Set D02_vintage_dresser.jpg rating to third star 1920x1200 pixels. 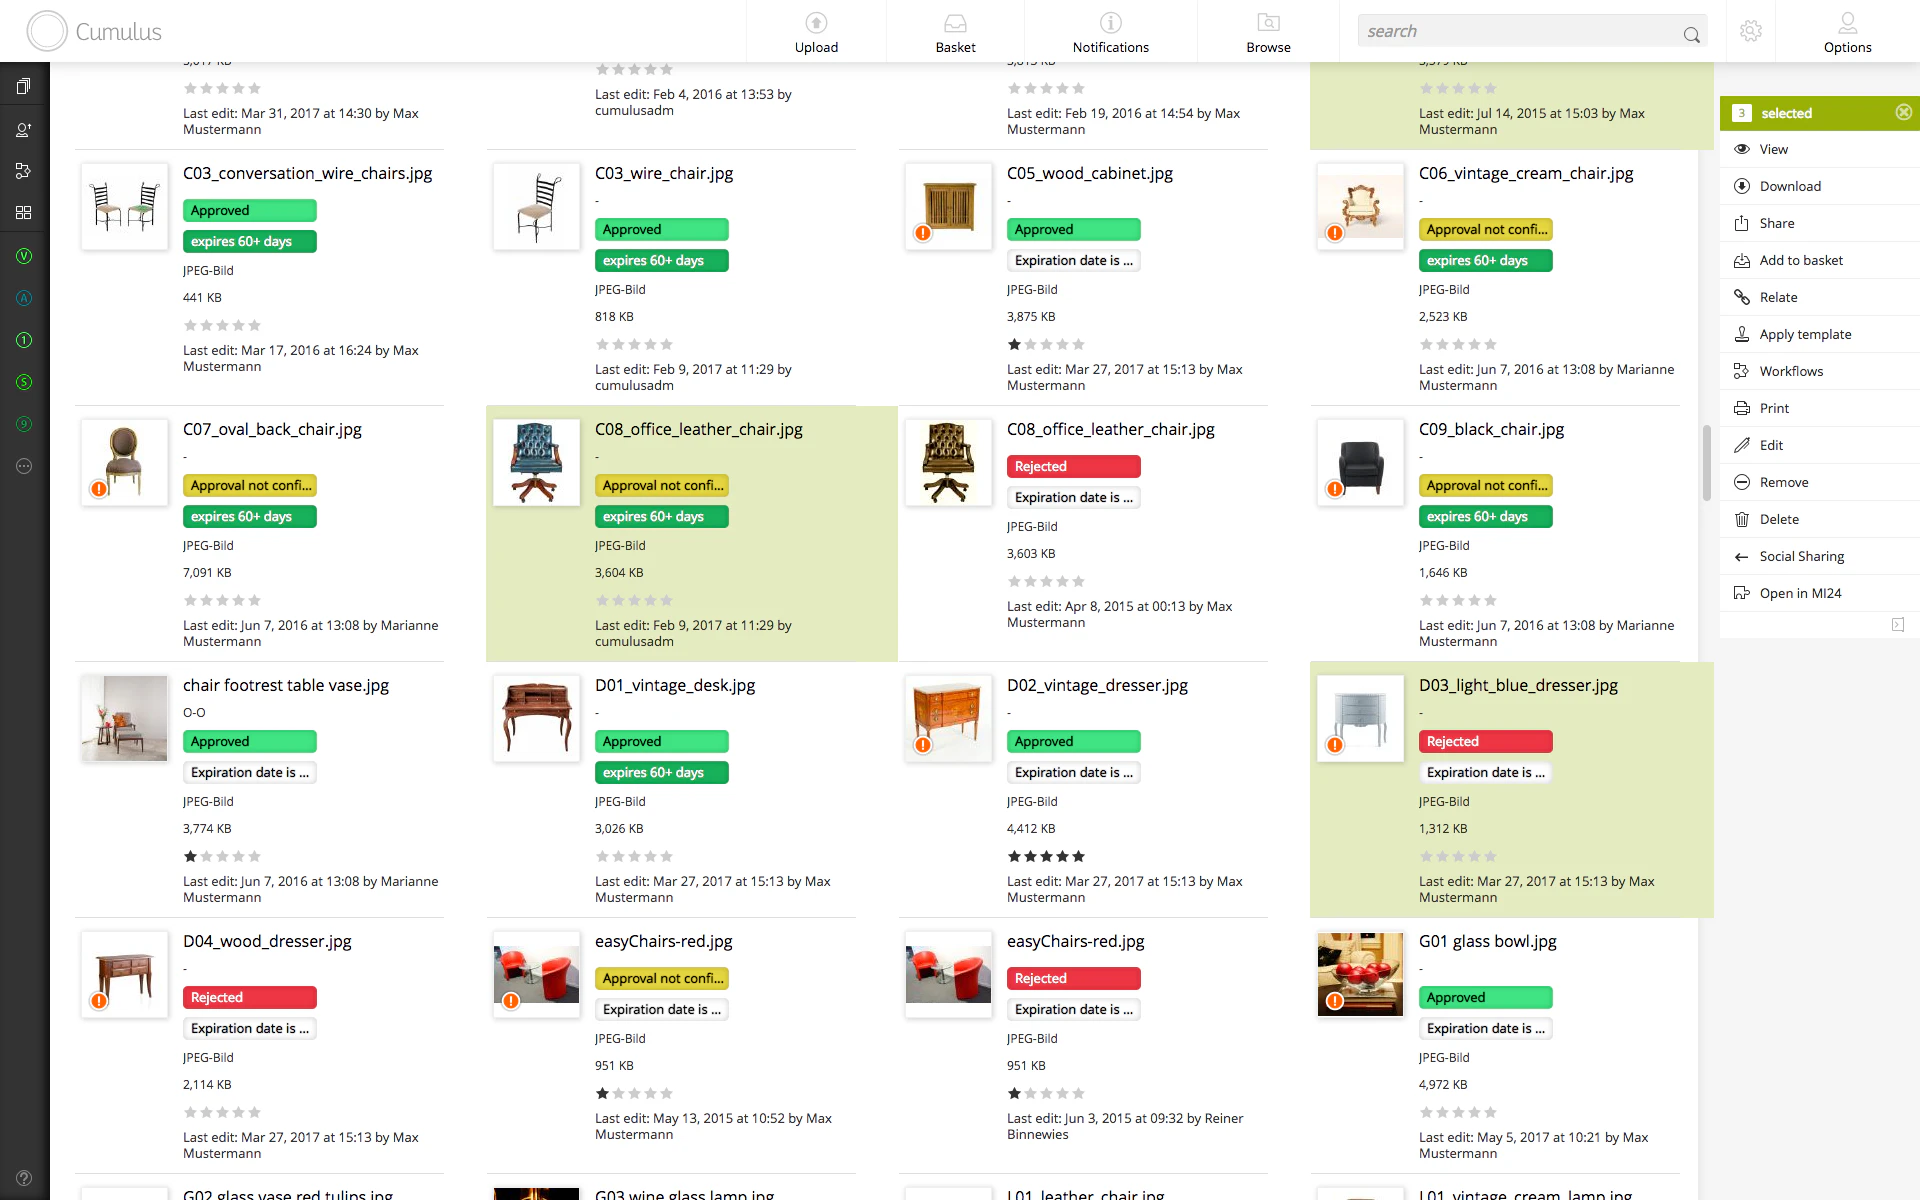1046,856
